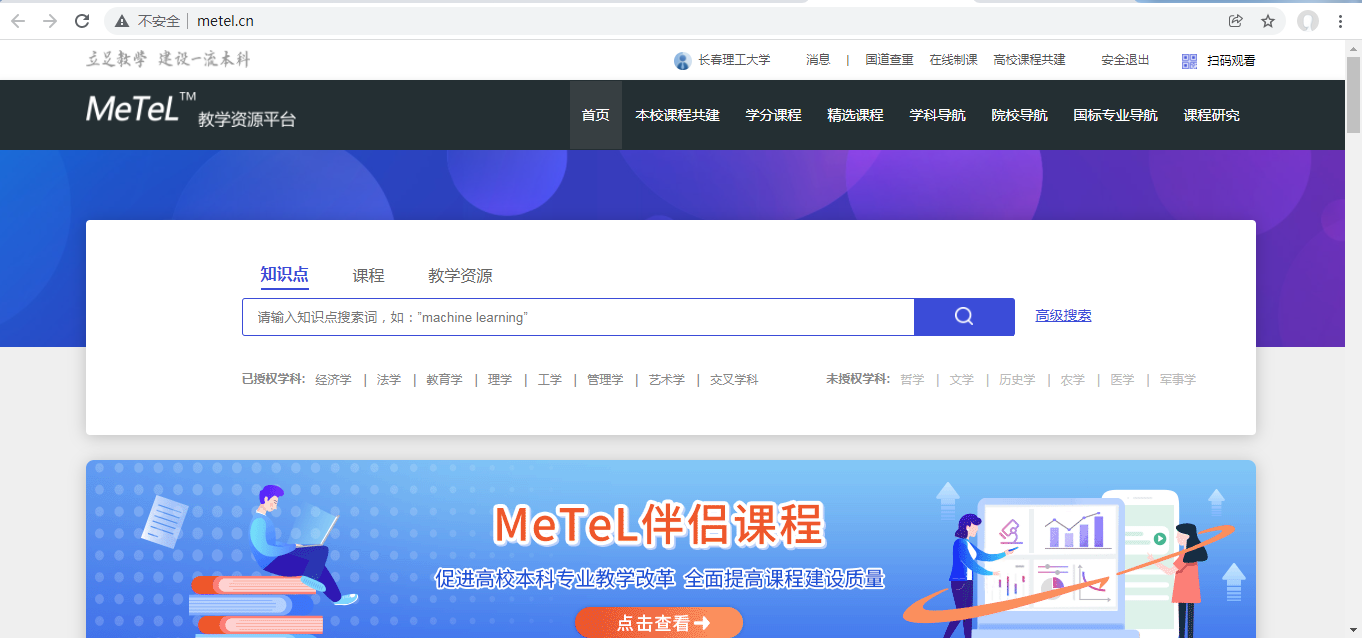The width and height of the screenshot is (1362, 638).
Task: Click the unauthorized 军事学 discipline
Action: point(1178,380)
